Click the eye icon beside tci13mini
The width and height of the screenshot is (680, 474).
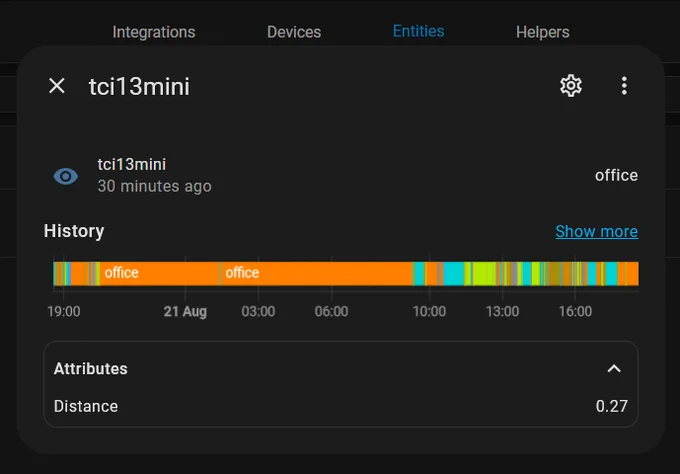point(65,176)
